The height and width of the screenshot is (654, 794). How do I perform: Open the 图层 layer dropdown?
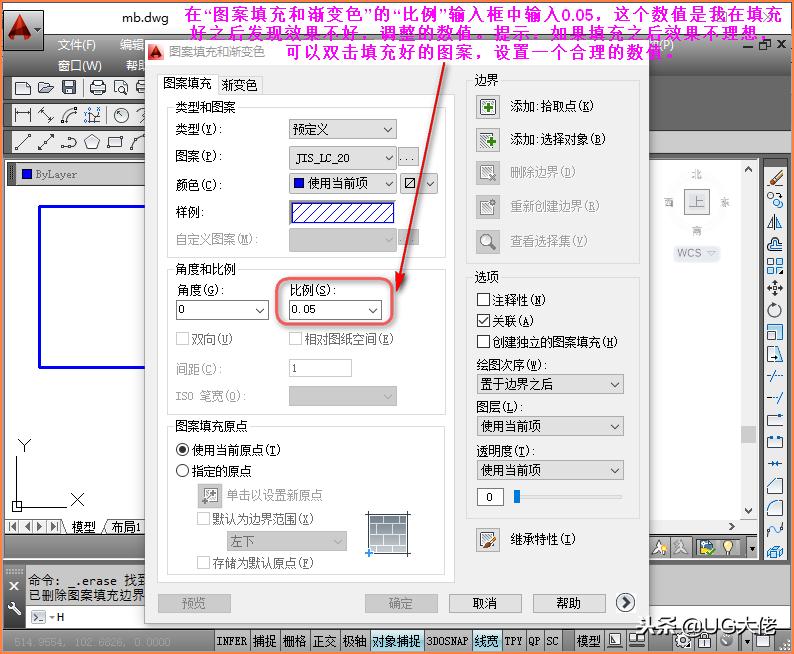[x=550, y=426]
